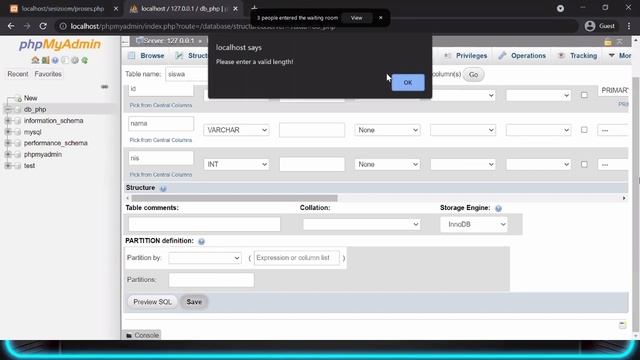Image resolution: width=640 pixels, height=360 pixels.
Task: Click the yellow page settings icon top right
Action: [608, 42]
